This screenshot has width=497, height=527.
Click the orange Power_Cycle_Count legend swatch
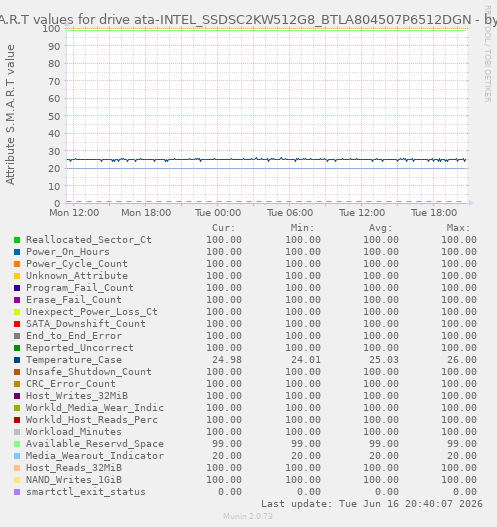click(x=17, y=264)
